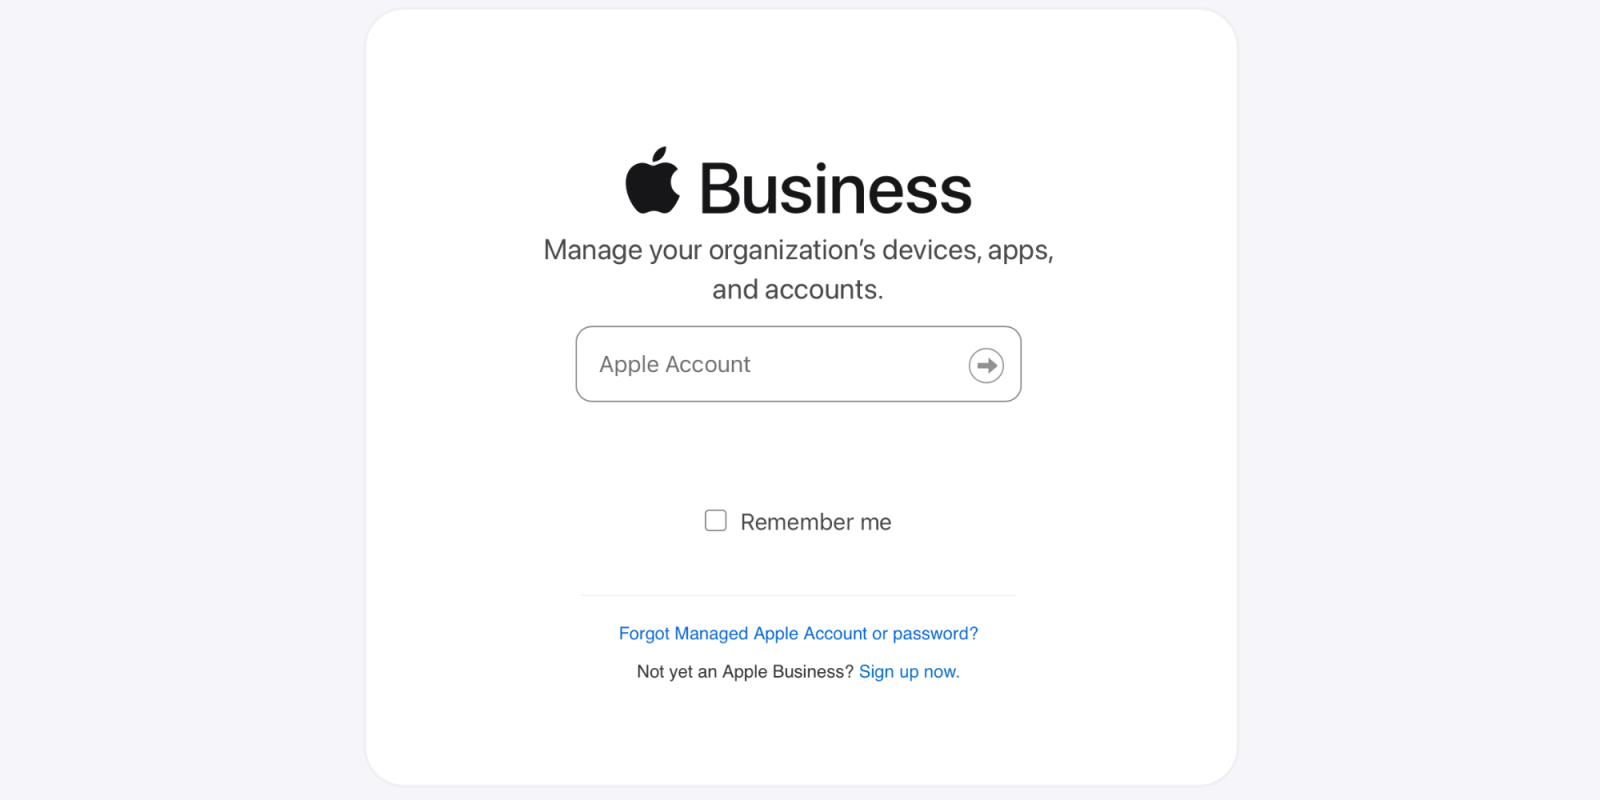Screen dimensions: 1600x800
Task: Submit Apple Account using the arrow icon
Action: (986, 366)
